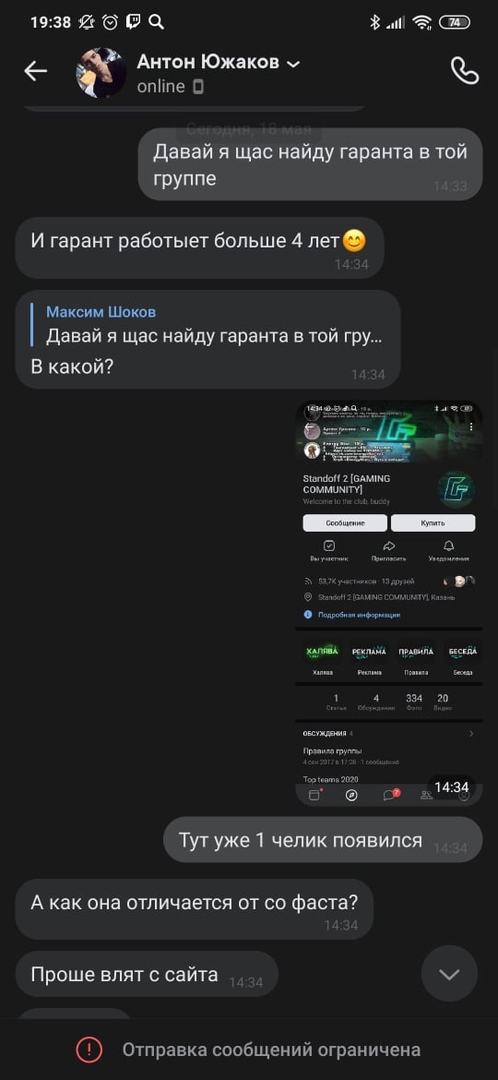Open Антон Южаков's profile avatar
The height and width of the screenshot is (1080, 498).
tap(101, 72)
